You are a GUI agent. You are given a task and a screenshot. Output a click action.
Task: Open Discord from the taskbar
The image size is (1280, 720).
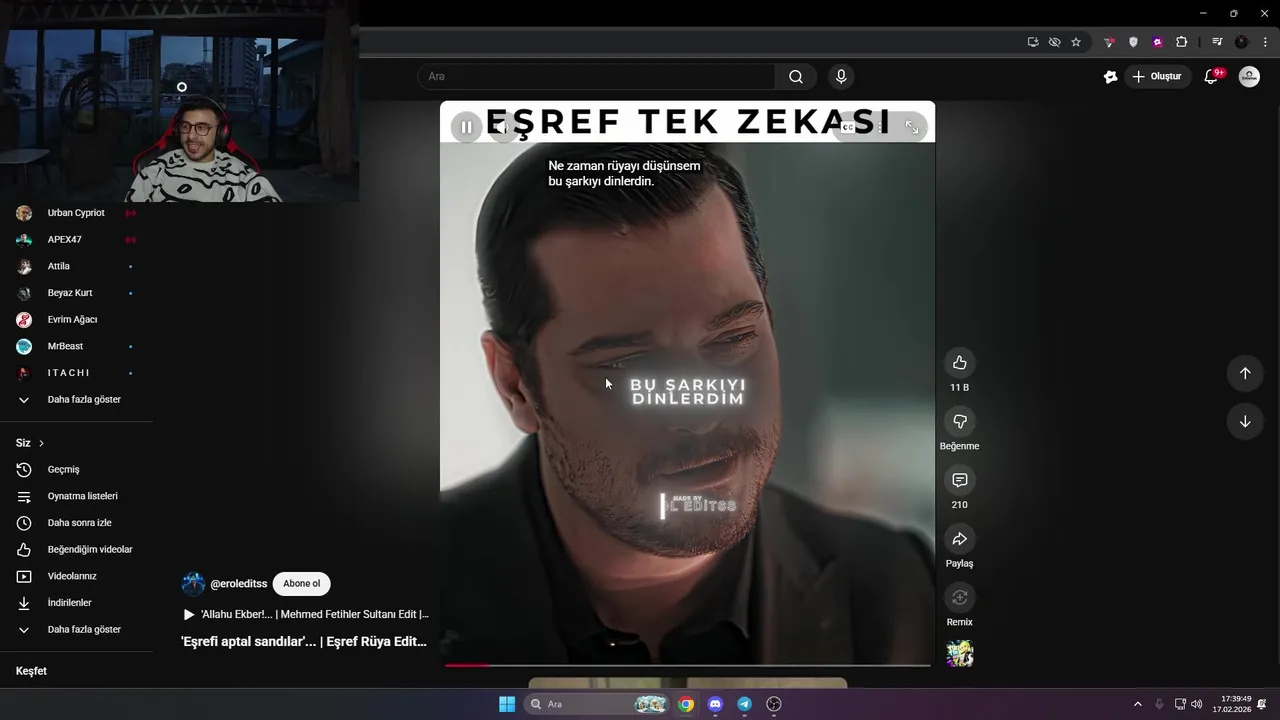715,704
